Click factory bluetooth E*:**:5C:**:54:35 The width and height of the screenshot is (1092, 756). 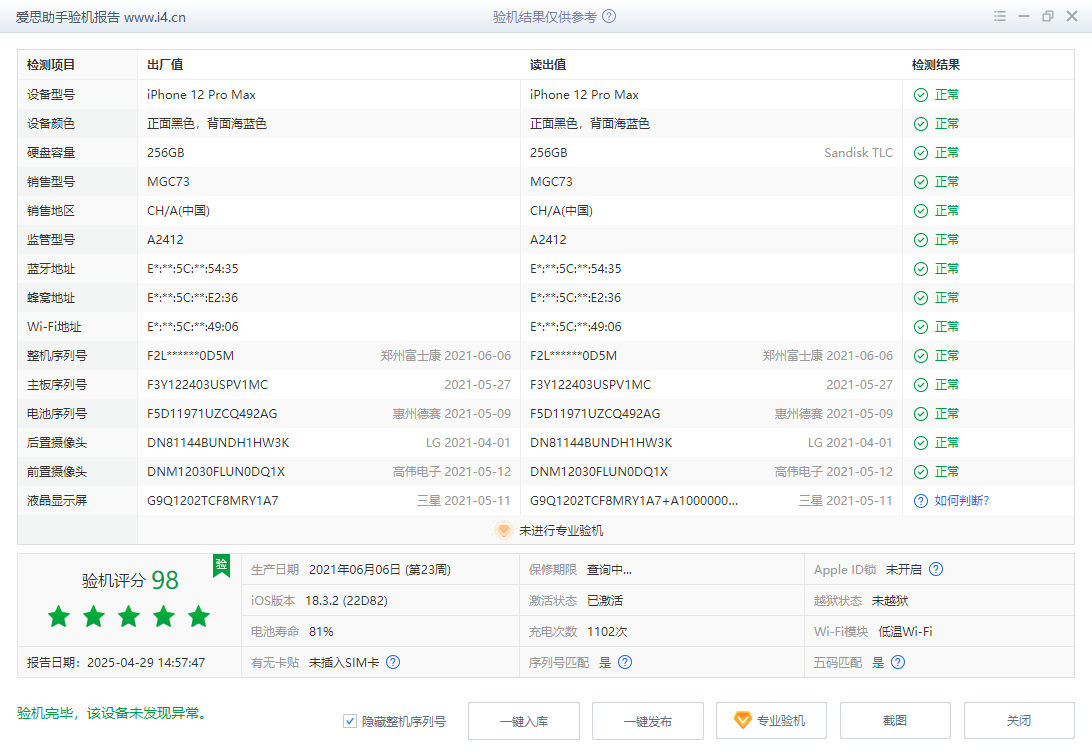pos(193,269)
